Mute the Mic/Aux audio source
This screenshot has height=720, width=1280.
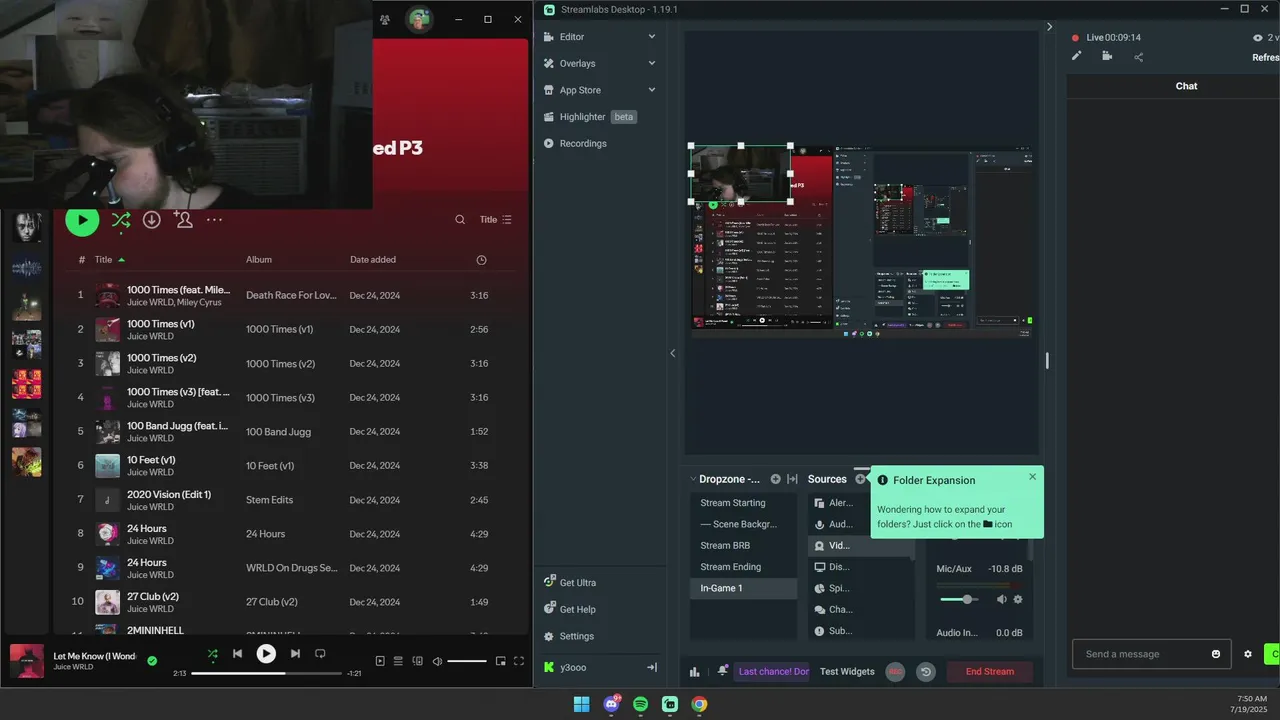(1001, 599)
